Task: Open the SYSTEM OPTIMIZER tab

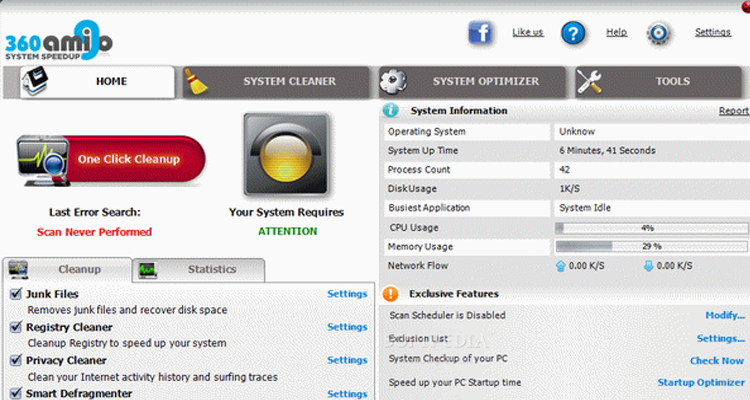Action: (x=473, y=82)
